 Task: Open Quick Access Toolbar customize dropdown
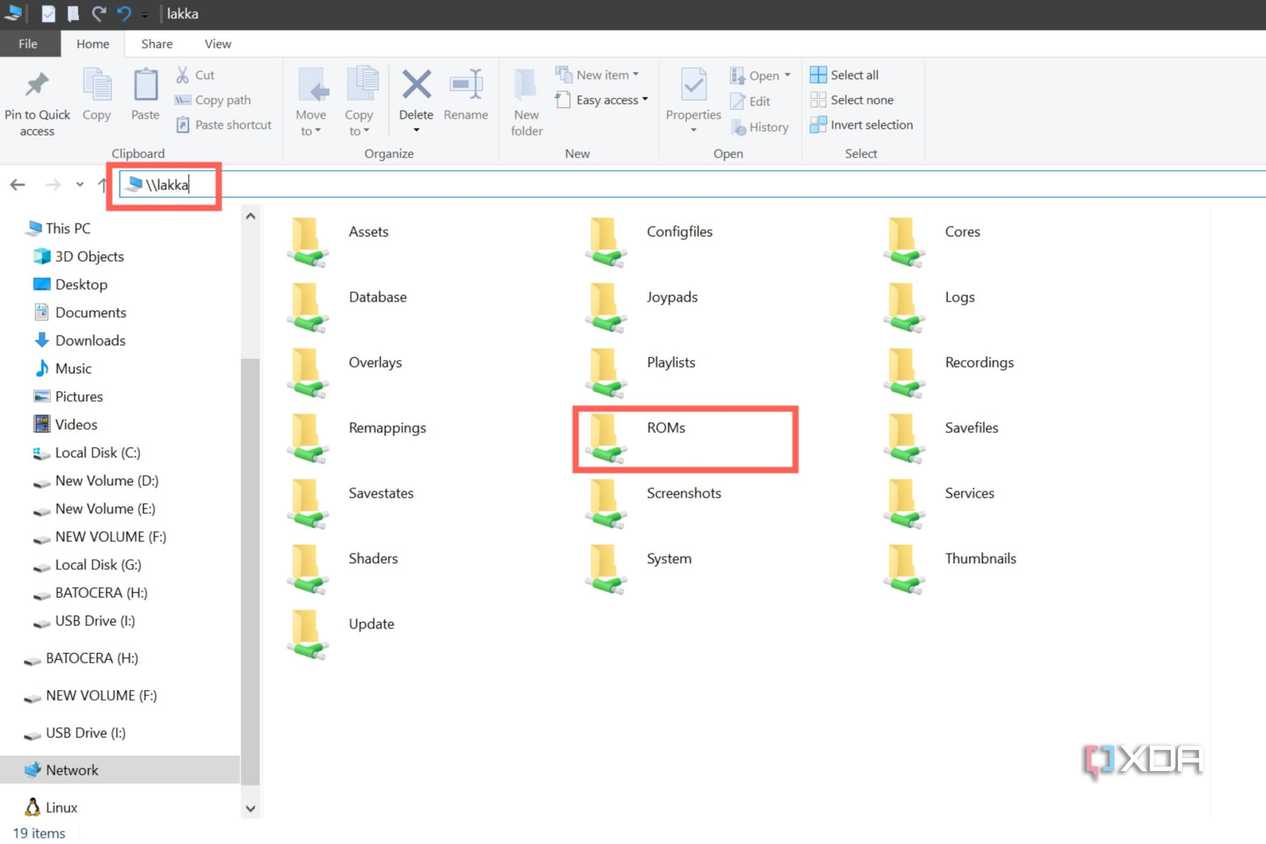point(146,15)
